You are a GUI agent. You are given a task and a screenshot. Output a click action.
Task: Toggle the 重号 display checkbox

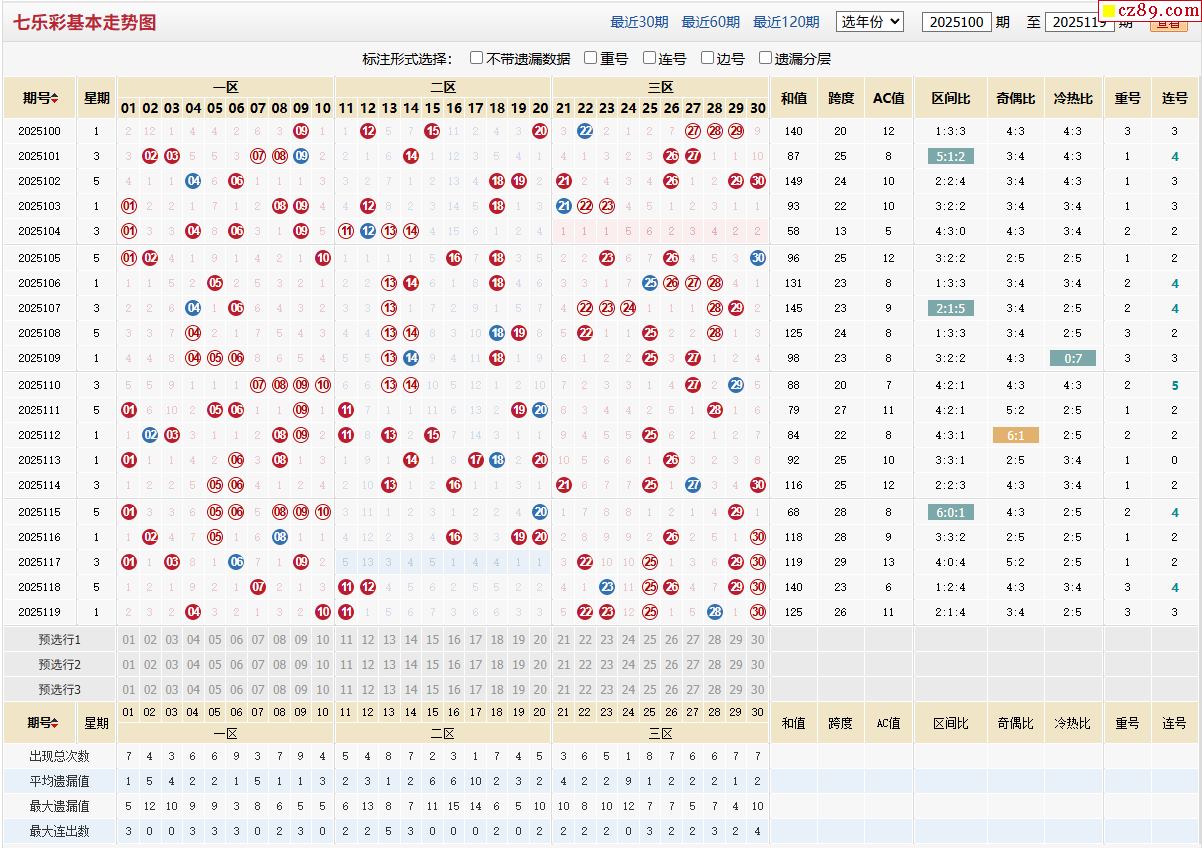(591, 58)
